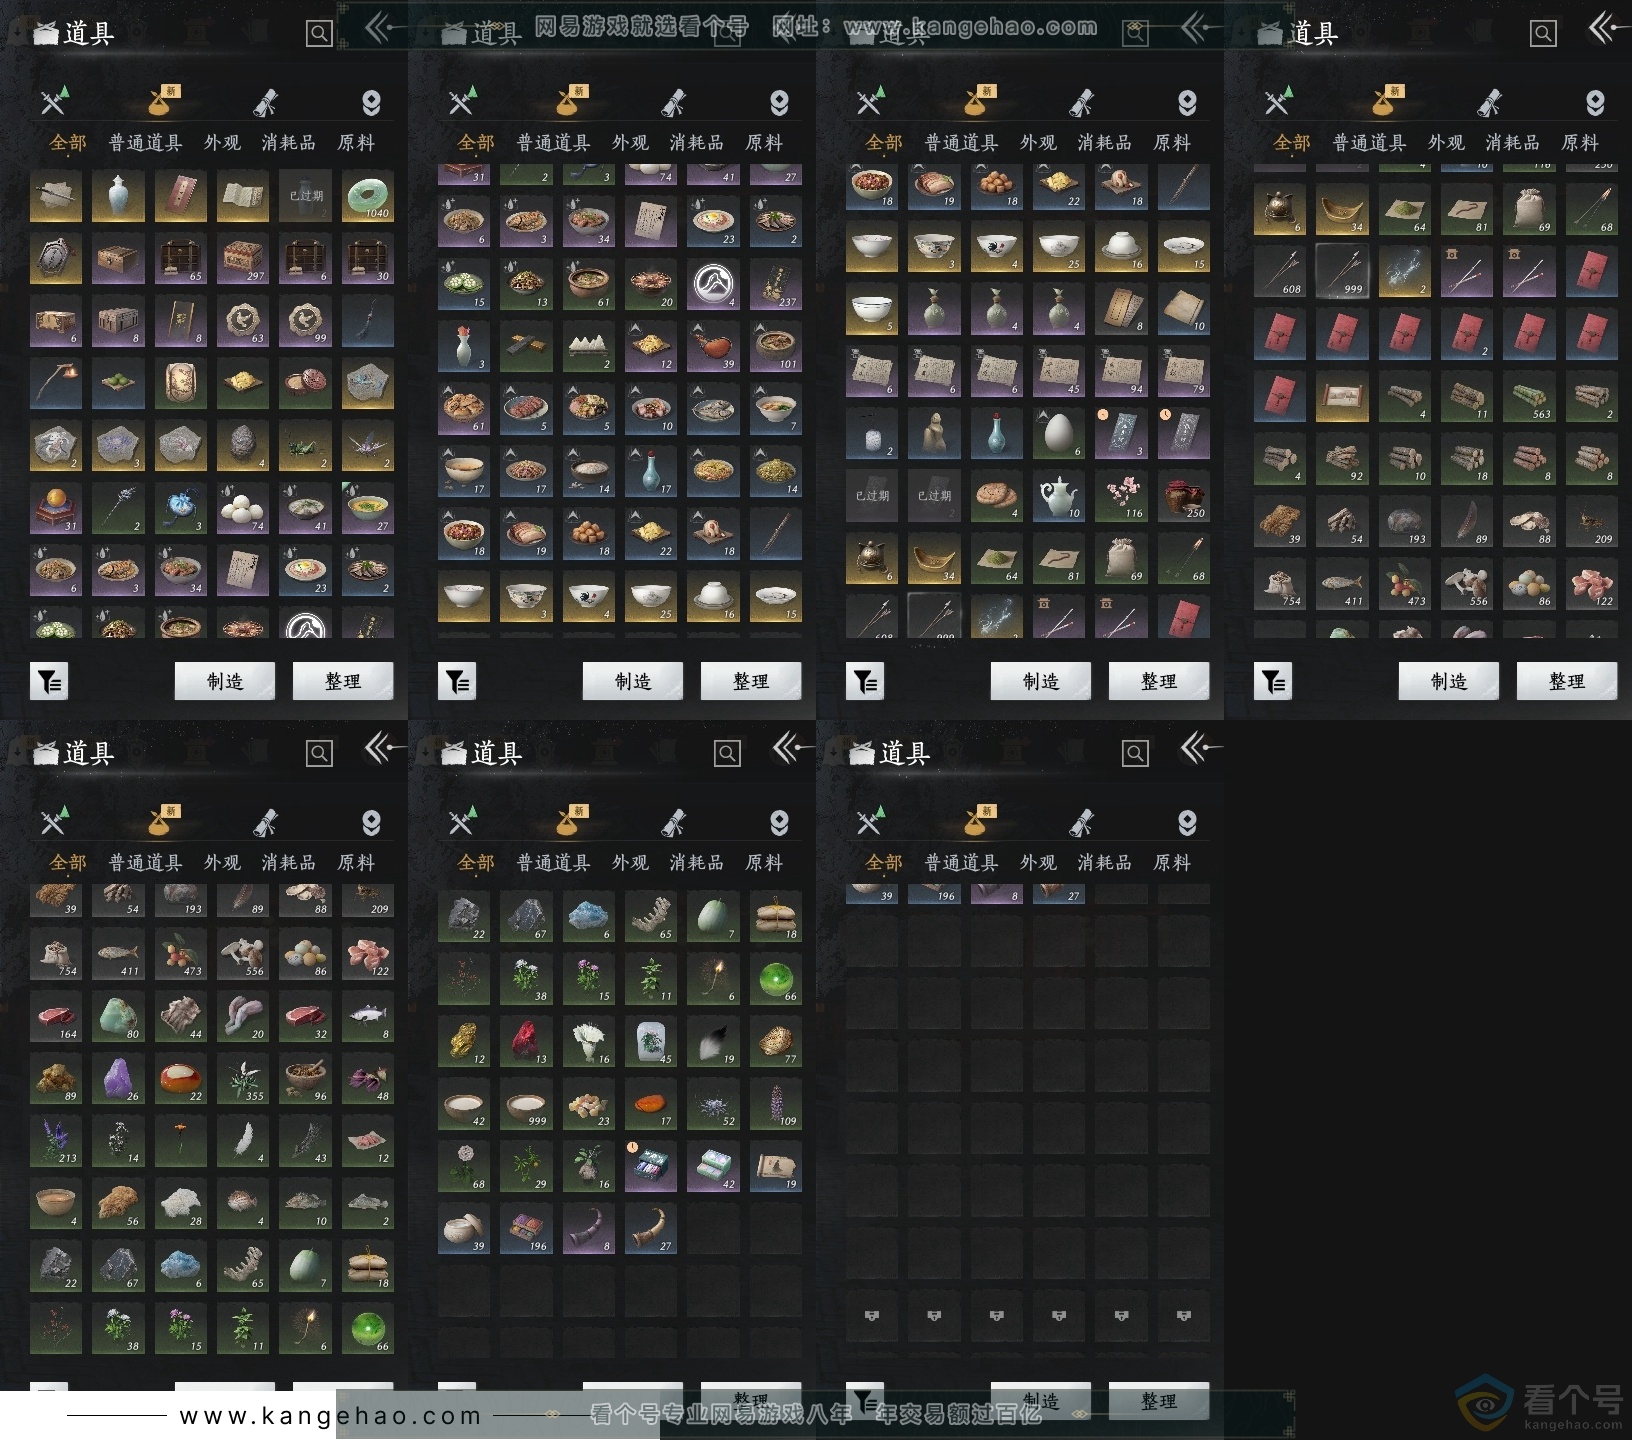Click the first locked inventory slot
The width and height of the screenshot is (1632, 1440).
[x=872, y=1316]
